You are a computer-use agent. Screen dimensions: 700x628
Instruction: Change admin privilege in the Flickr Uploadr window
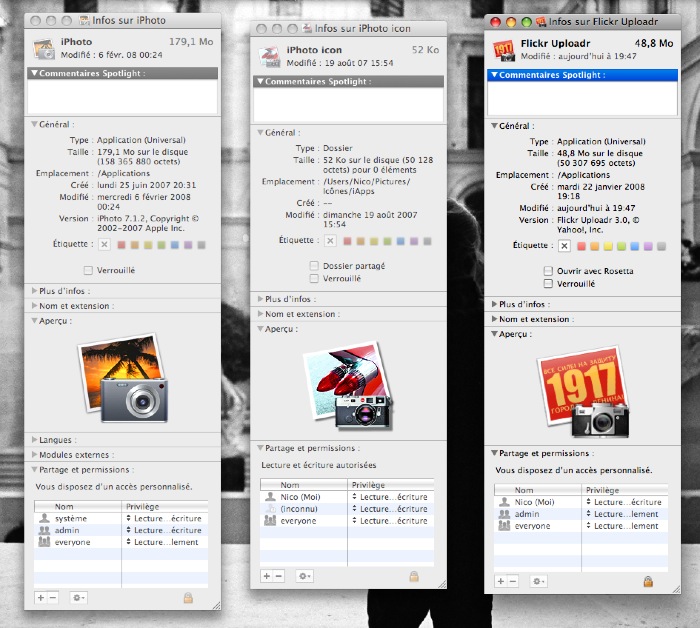(624, 514)
